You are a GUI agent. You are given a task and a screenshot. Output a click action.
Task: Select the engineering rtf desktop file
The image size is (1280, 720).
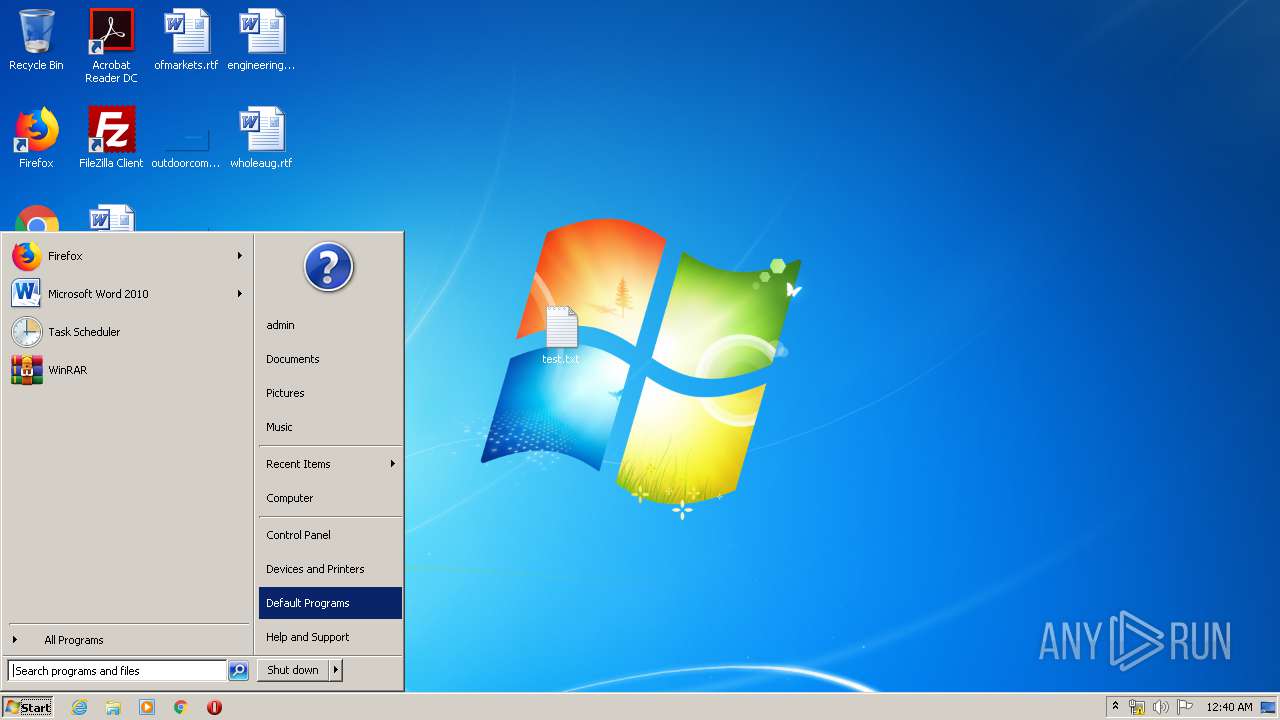click(261, 41)
